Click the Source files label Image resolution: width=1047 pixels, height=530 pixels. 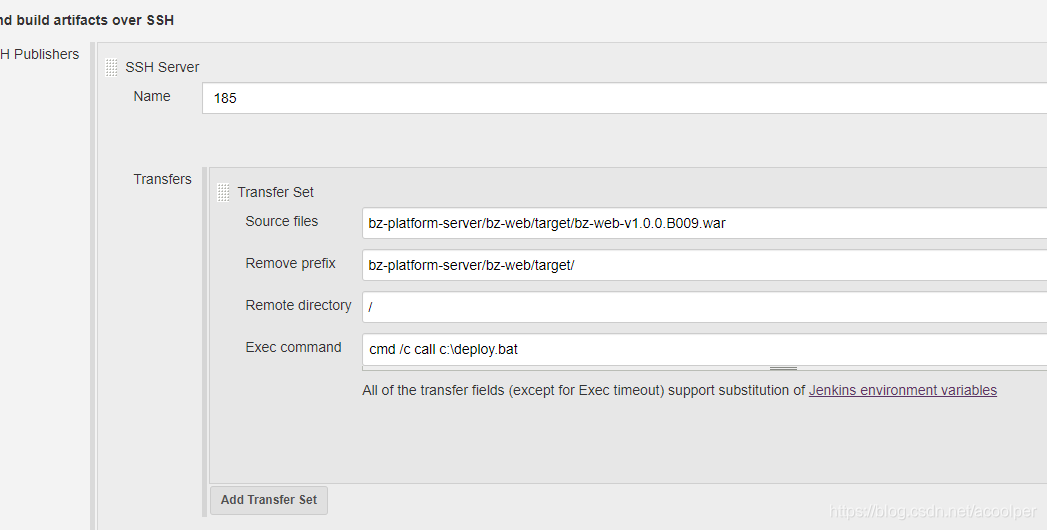coord(282,222)
